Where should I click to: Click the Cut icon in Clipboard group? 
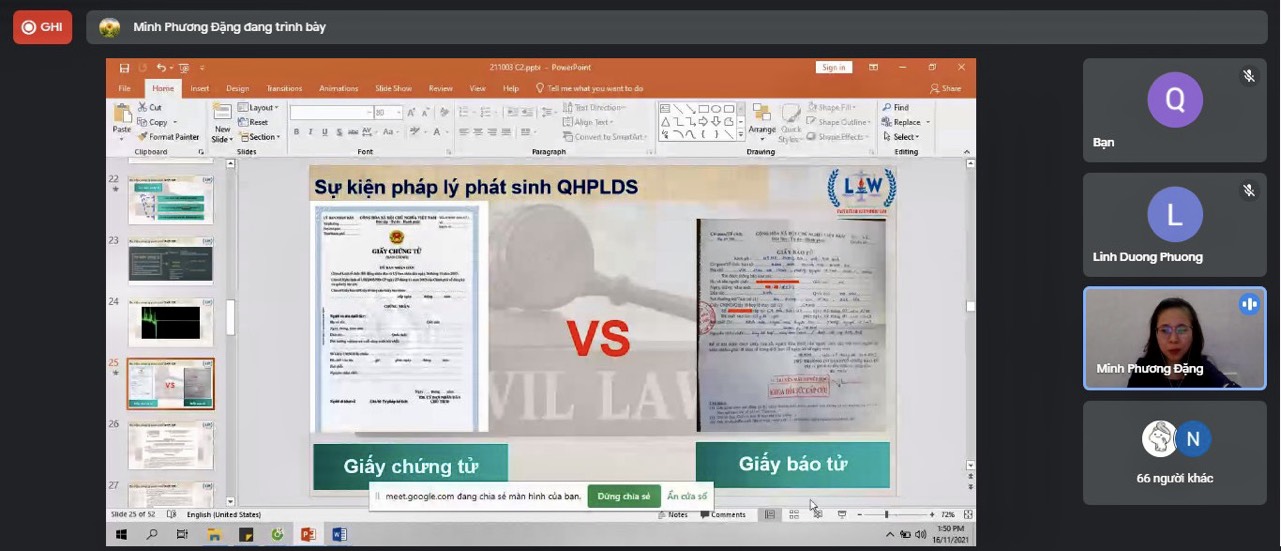tap(149, 107)
